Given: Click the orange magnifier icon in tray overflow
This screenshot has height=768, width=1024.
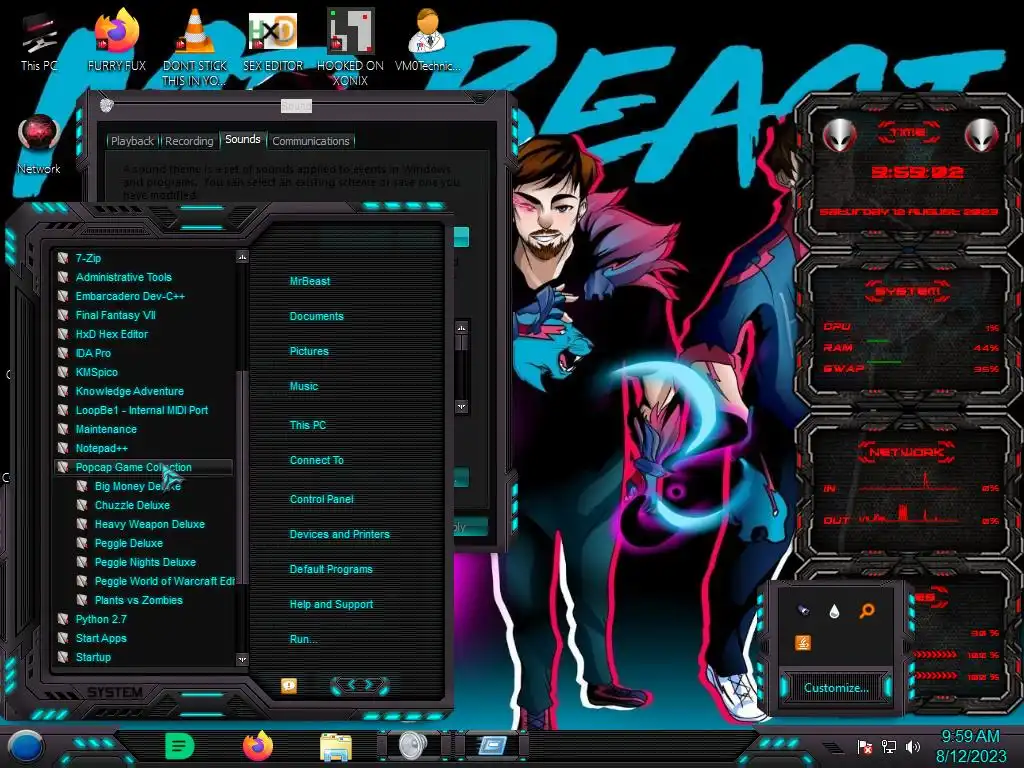Looking at the screenshot, I should 867,611.
